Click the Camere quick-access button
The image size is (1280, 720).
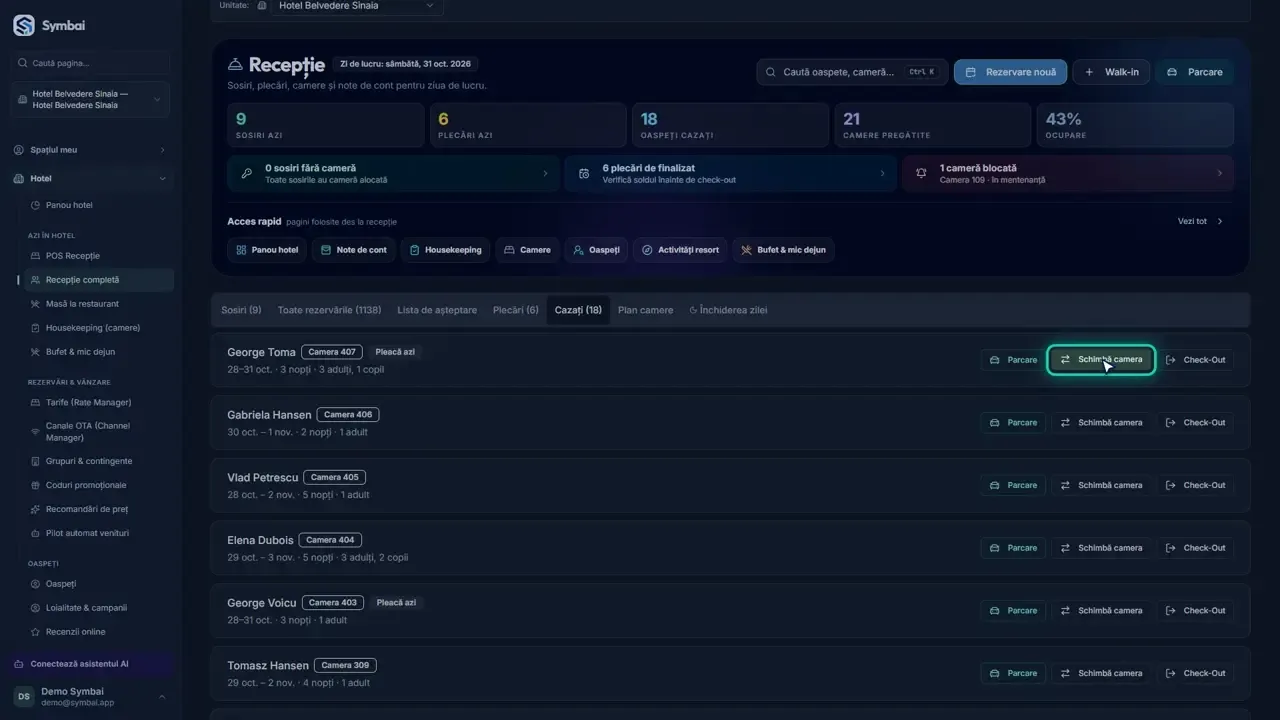point(527,250)
